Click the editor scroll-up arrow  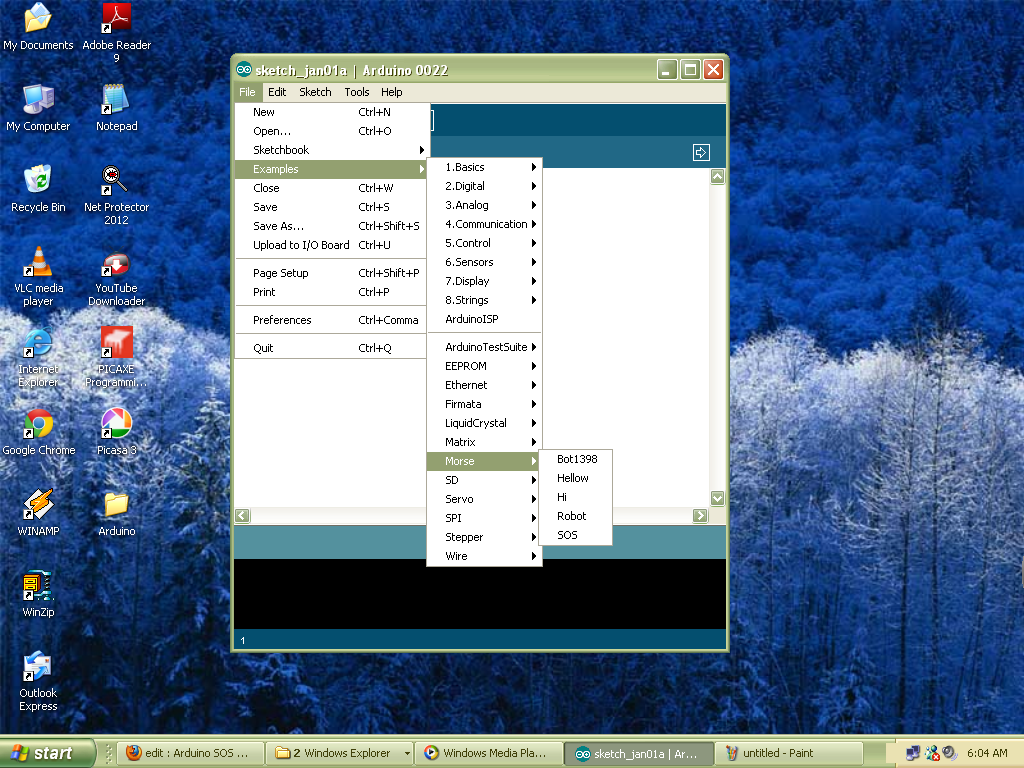[717, 176]
